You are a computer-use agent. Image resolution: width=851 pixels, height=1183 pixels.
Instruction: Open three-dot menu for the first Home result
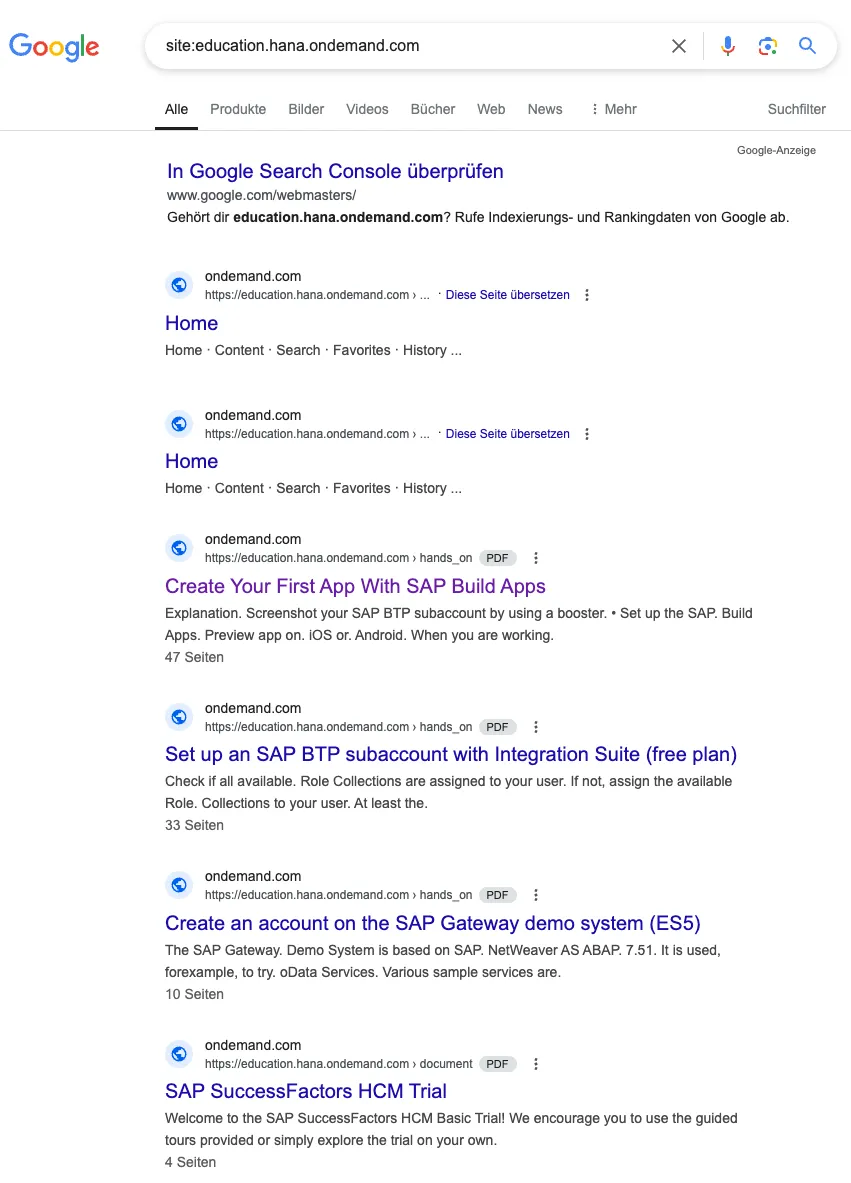(587, 295)
